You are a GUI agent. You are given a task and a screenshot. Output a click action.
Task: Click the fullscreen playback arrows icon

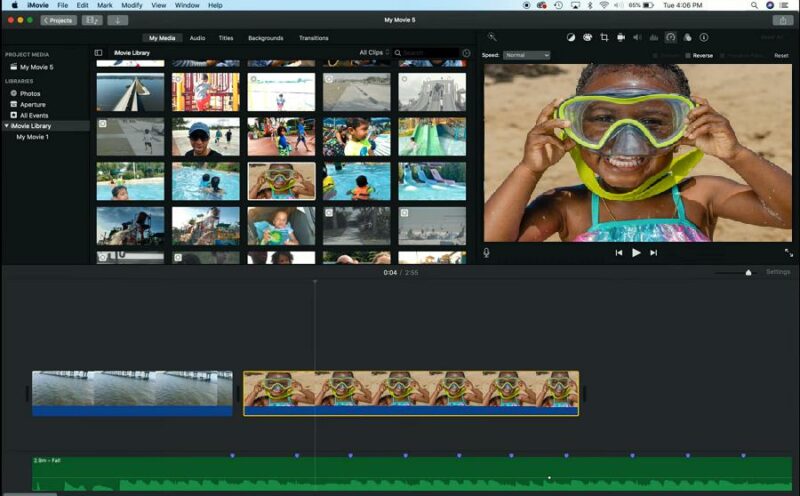pos(789,253)
